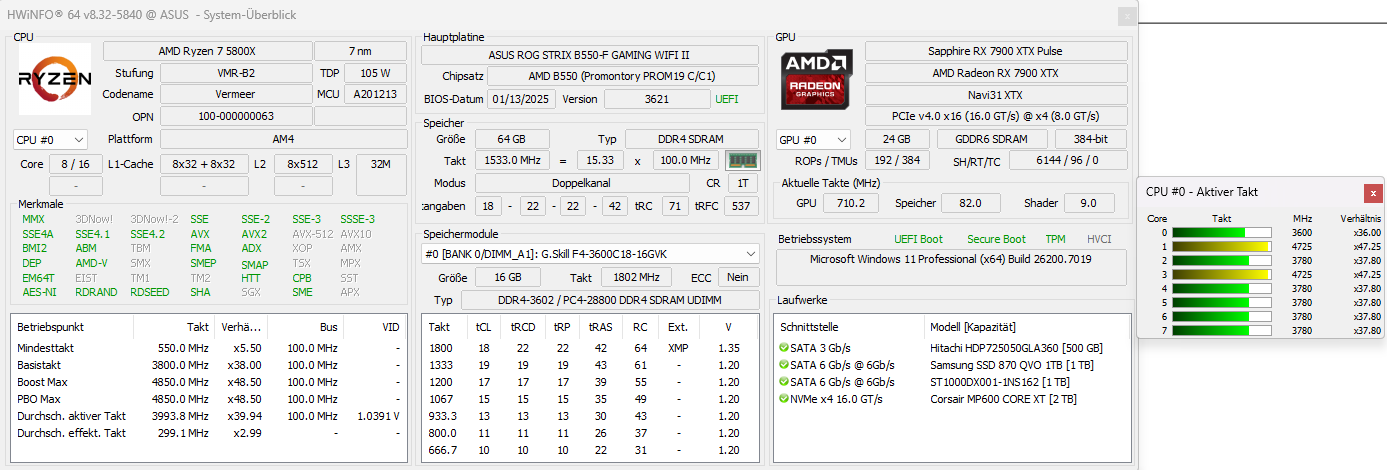Click the VID column header
Screen dimensions: 1387x470
coord(370,327)
